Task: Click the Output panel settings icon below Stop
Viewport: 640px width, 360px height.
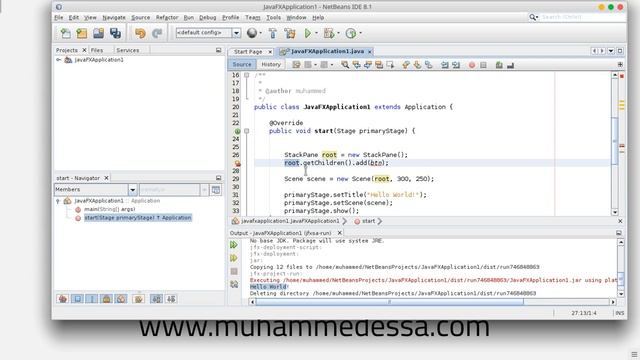Action: coord(234,284)
